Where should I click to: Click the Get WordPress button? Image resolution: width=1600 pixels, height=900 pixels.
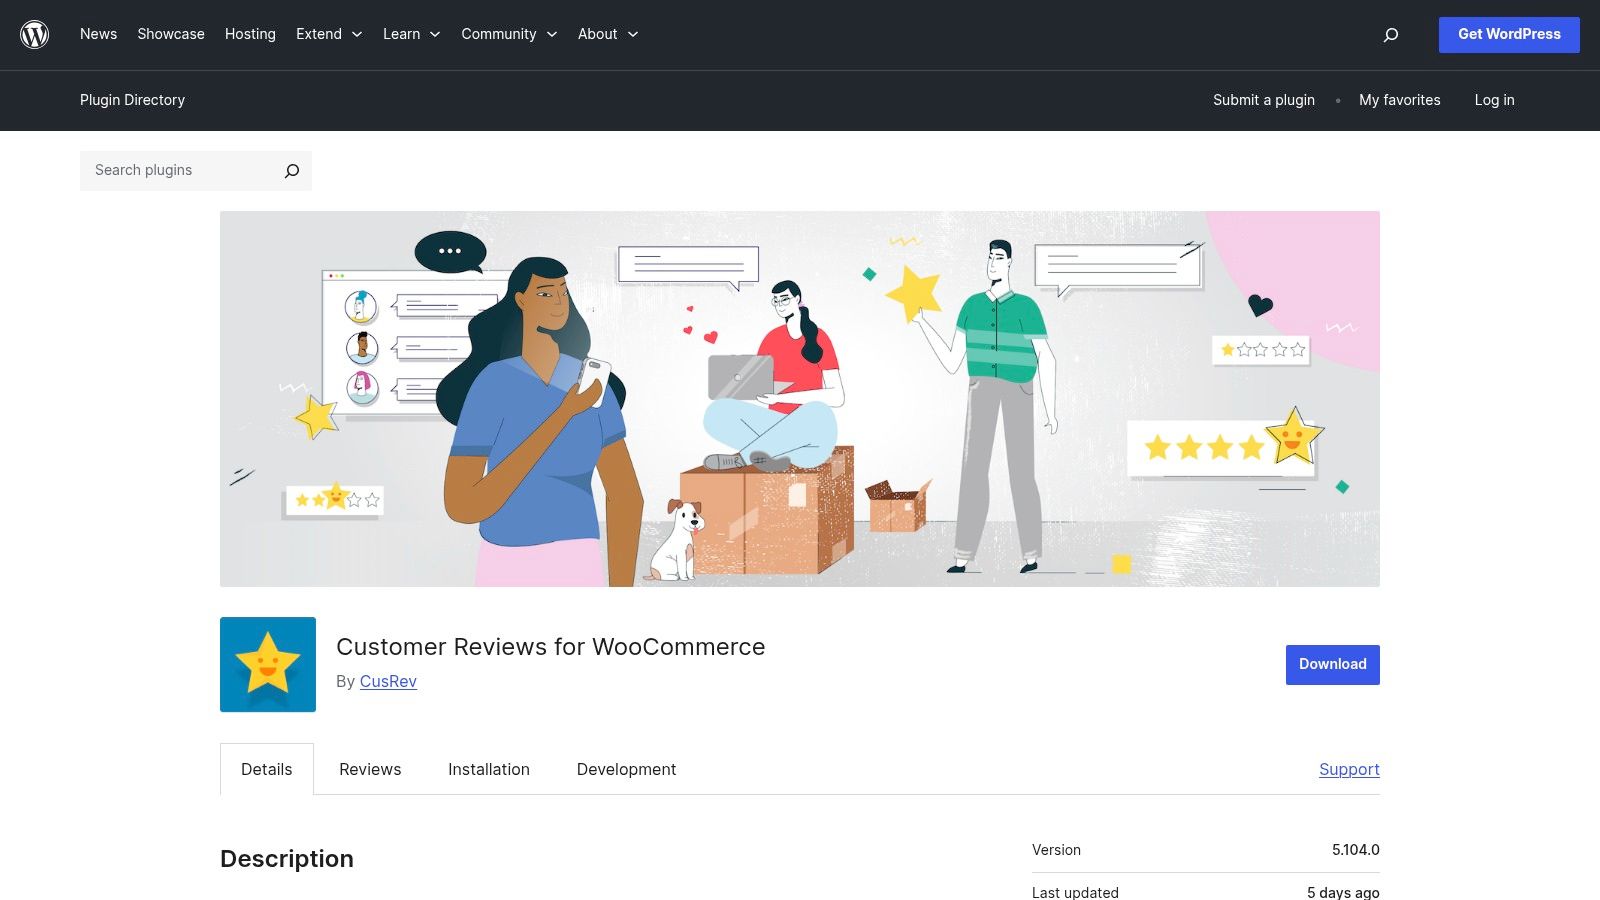(1509, 34)
